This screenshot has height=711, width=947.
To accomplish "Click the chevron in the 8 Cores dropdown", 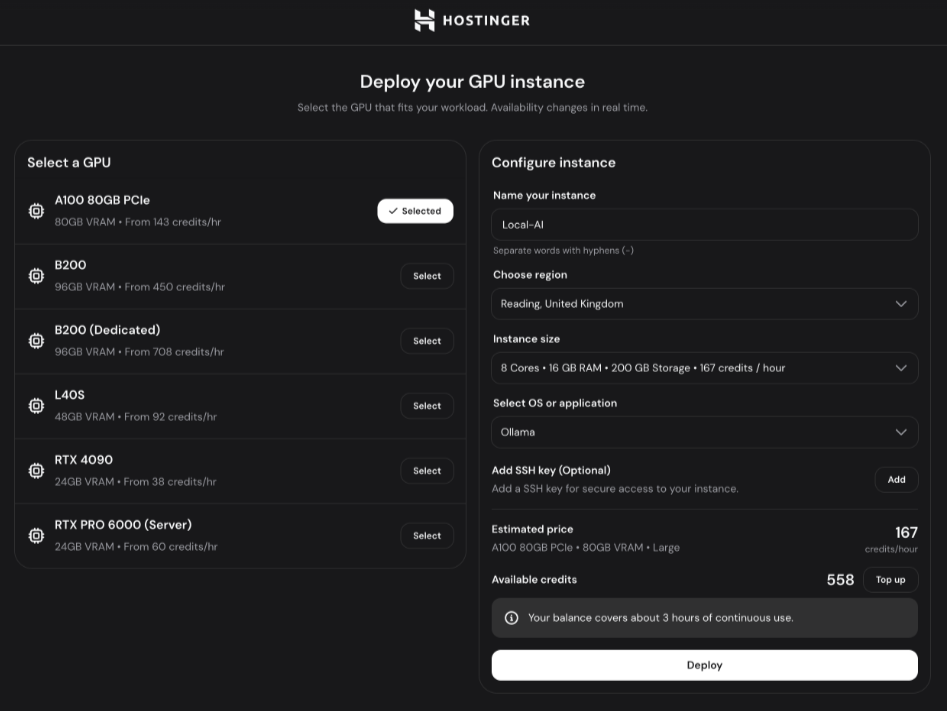I will tap(901, 368).
